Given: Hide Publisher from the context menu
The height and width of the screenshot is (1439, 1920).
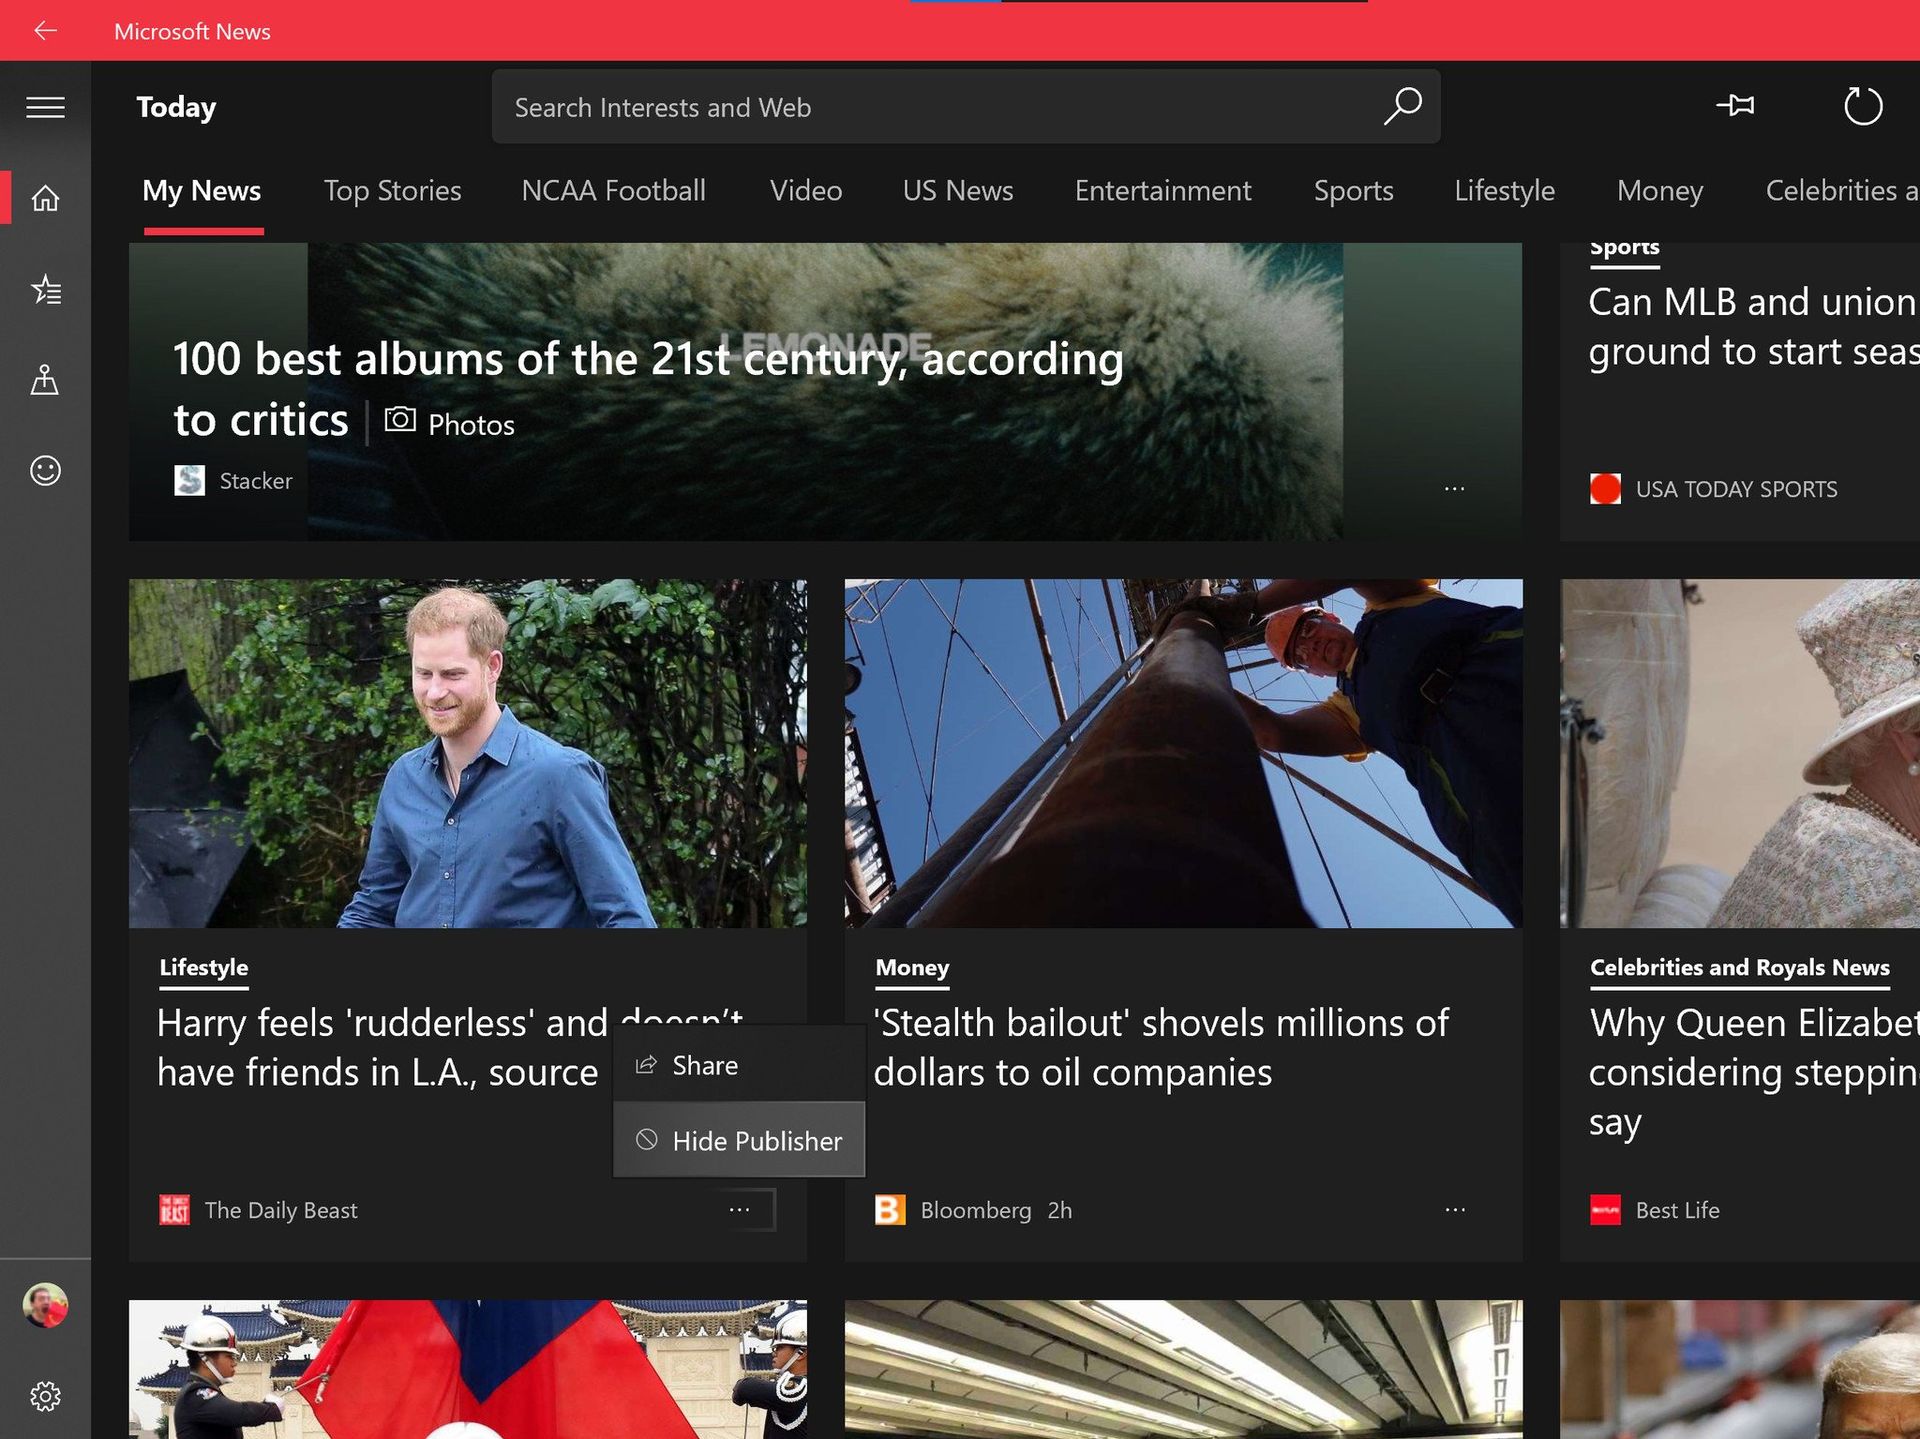Looking at the screenshot, I should (756, 1140).
